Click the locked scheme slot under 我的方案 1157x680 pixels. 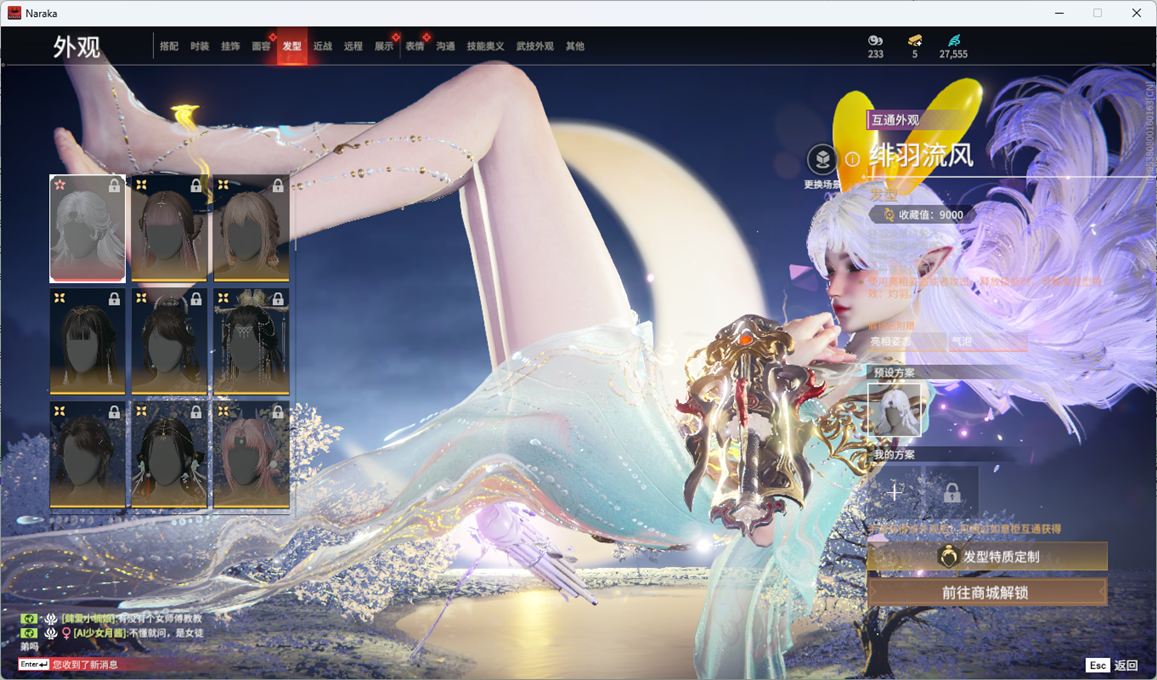point(952,492)
